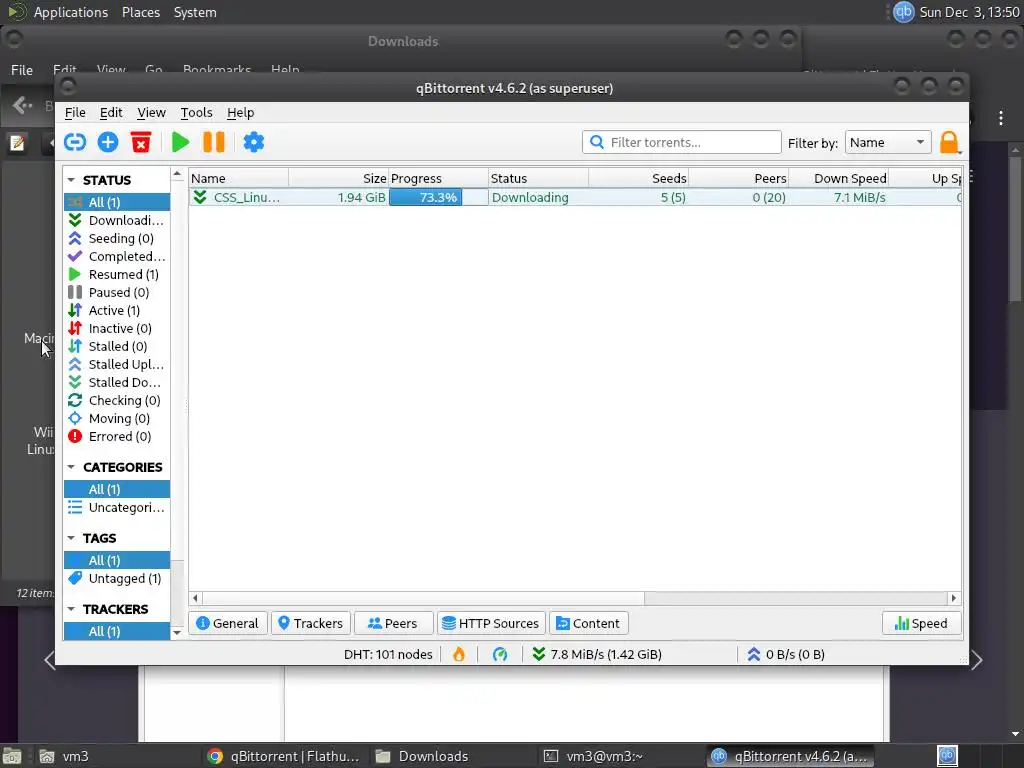Select Checking (0) status filter
The height and width of the screenshot is (768, 1024).
click(117, 400)
